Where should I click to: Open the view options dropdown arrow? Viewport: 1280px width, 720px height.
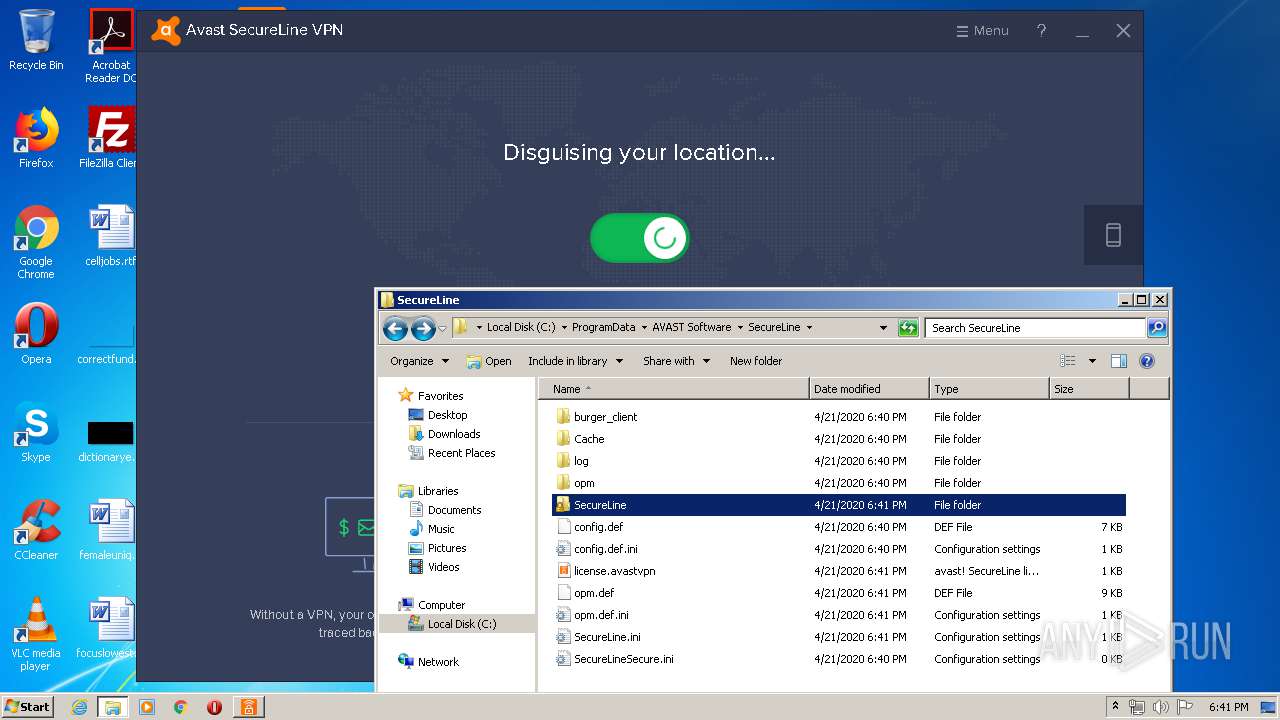tap(1092, 361)
